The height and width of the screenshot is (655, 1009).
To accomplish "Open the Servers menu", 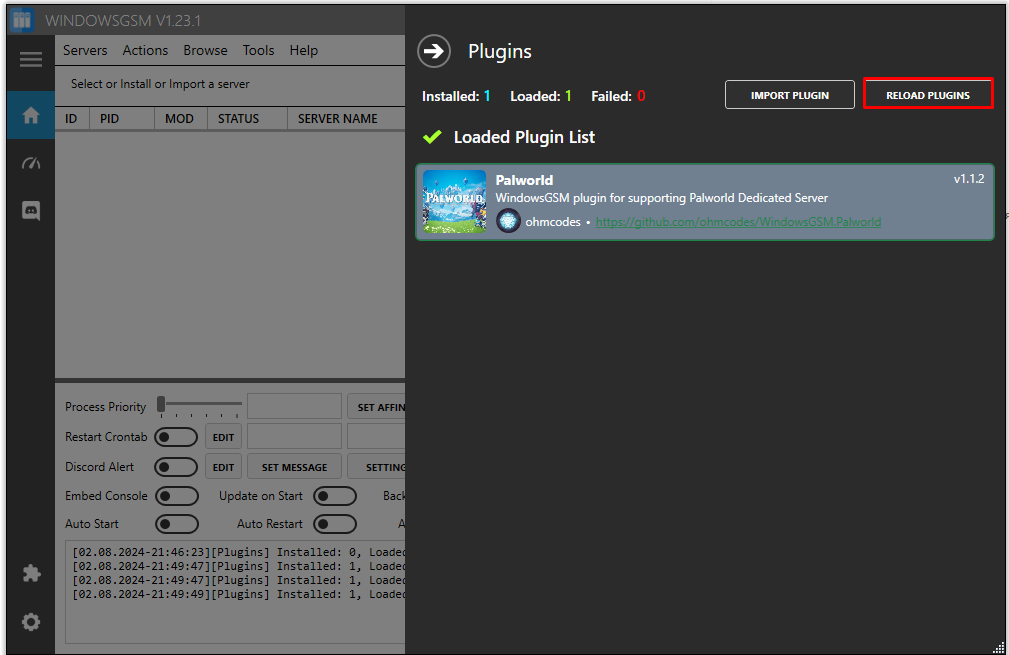I will click(85, 50).
